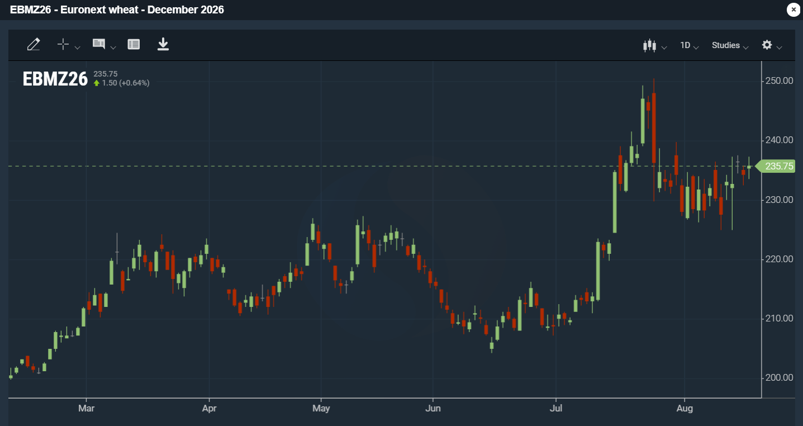Screen dimensions: 803x426
Task: Click the annotation callout tool icon
Action: (x=99, y=44)
